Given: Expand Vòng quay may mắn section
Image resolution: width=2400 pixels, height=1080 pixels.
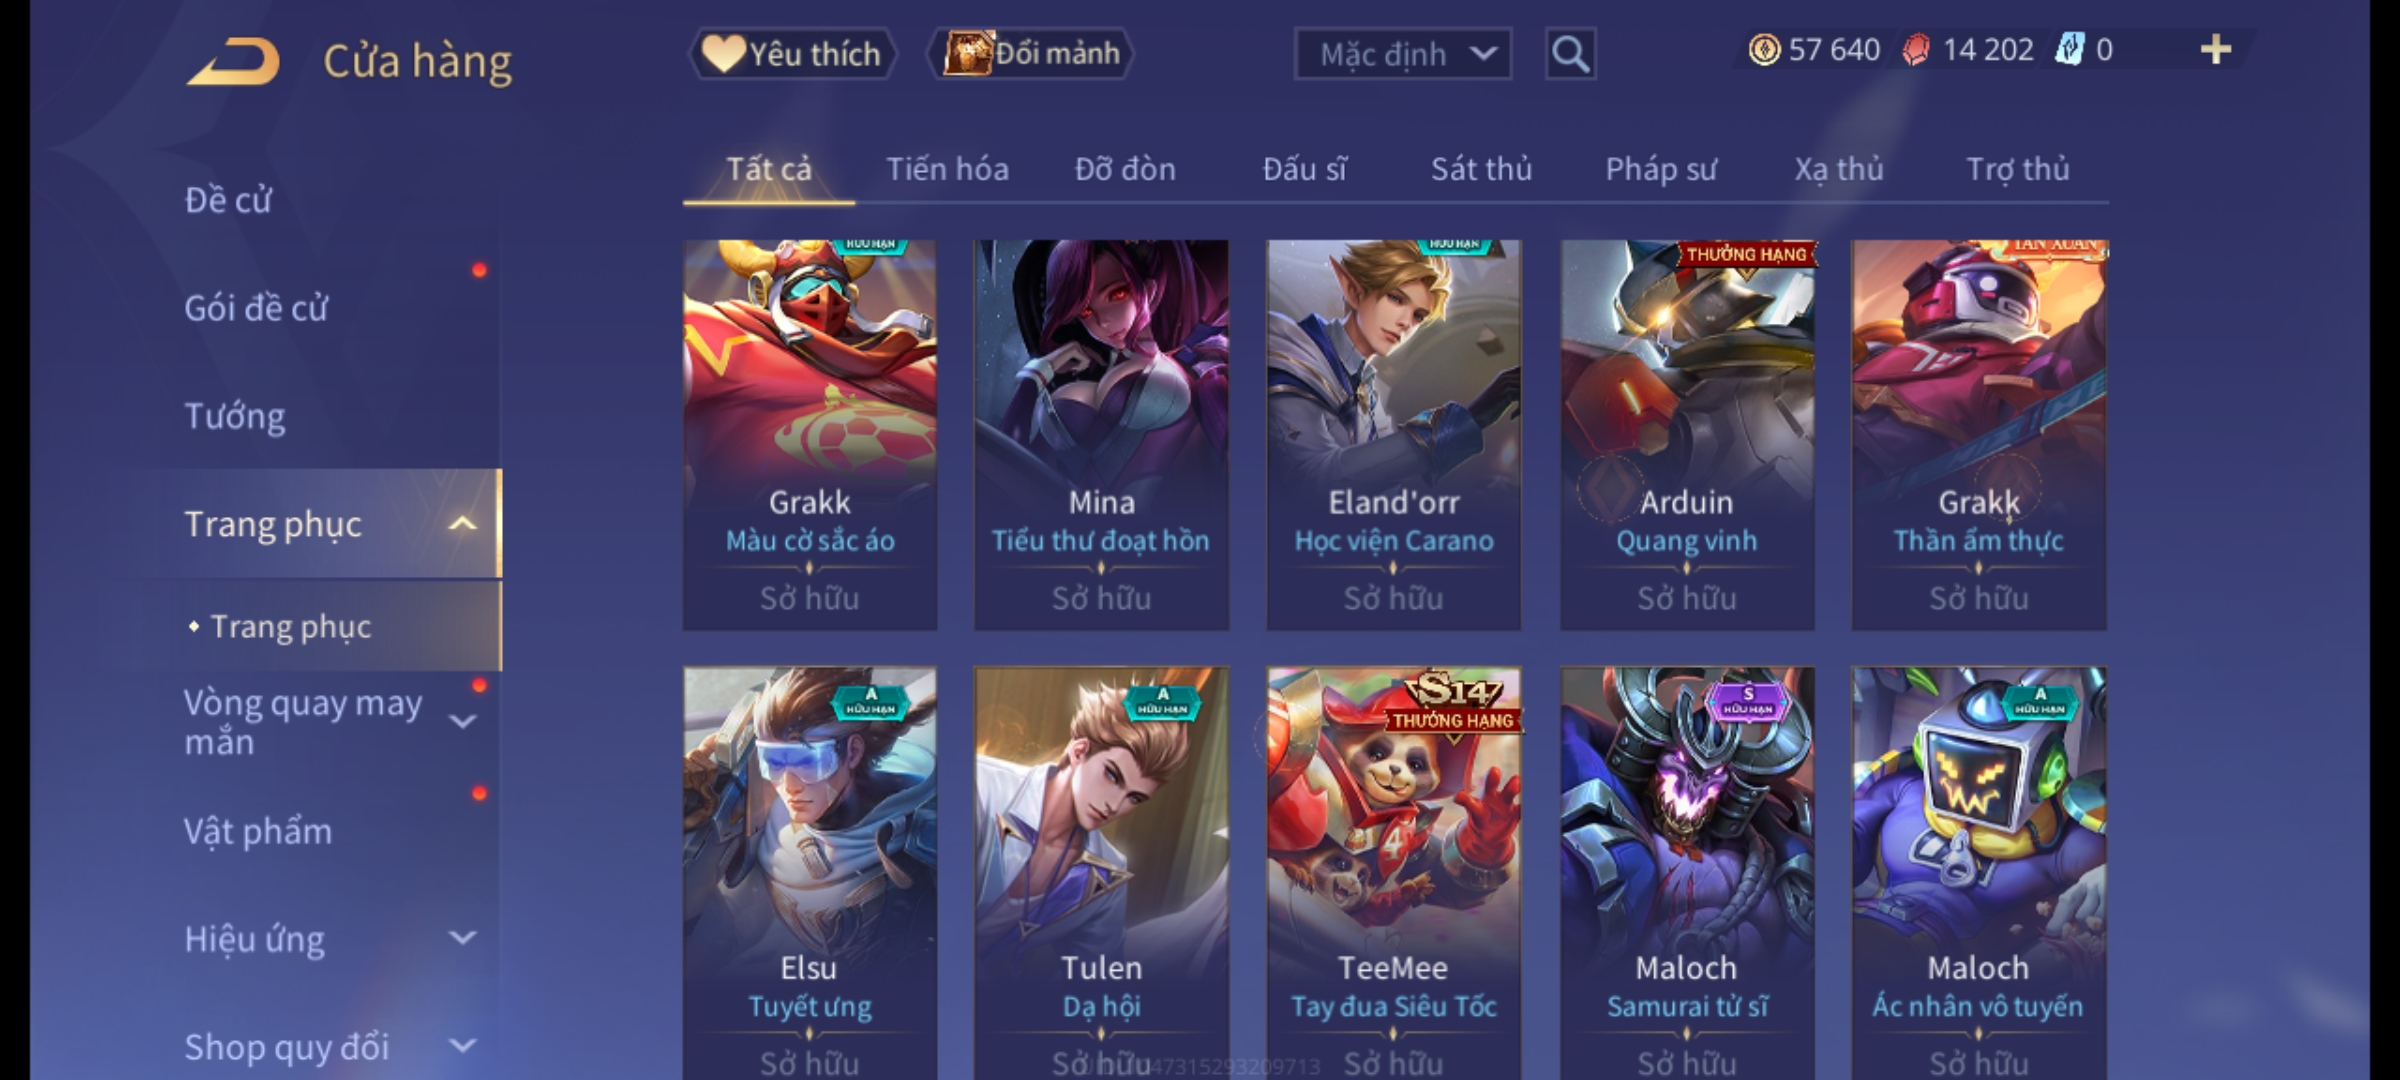Looking at the screenshot, I should pyautogui.click(x=462, y=721).
